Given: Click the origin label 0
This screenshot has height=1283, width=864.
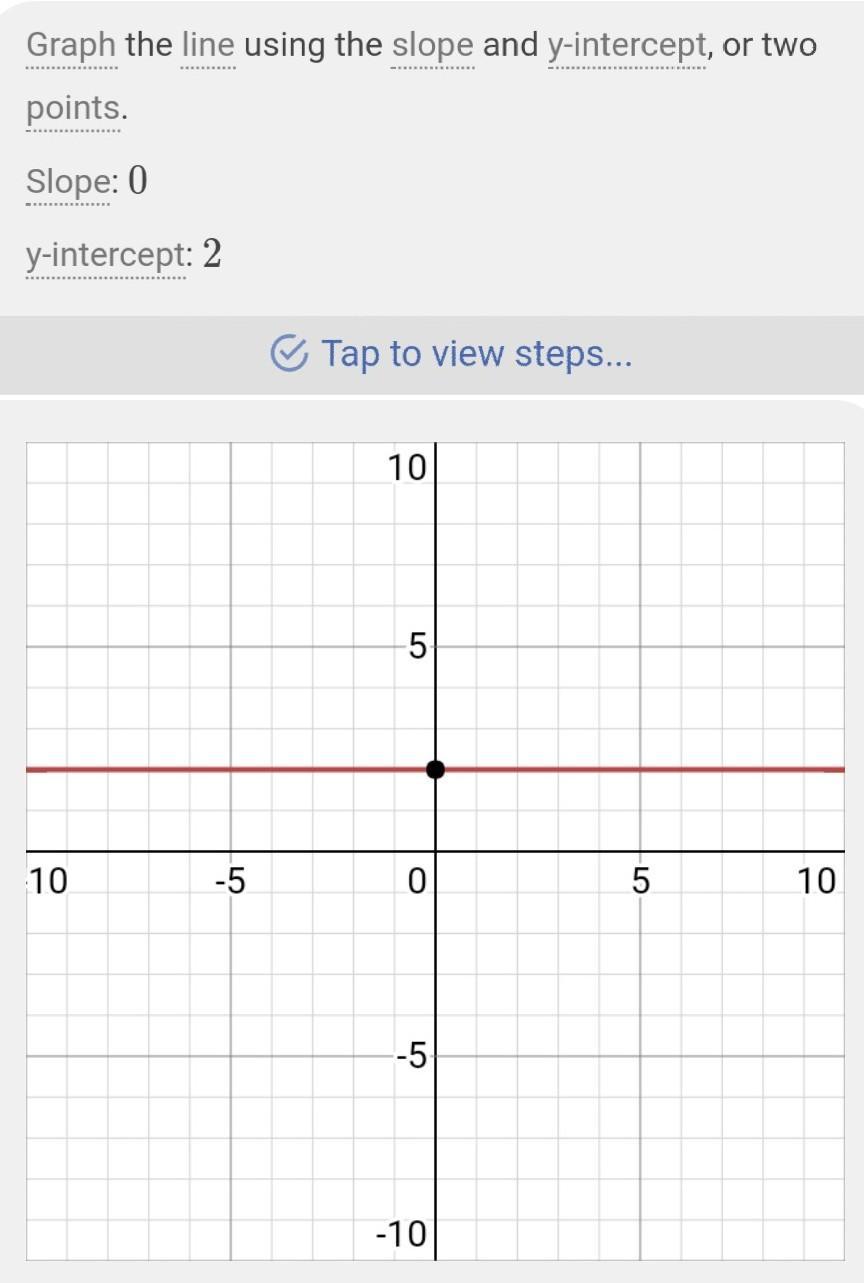Looking at the screenshot, I should click(x=417, y=882).
